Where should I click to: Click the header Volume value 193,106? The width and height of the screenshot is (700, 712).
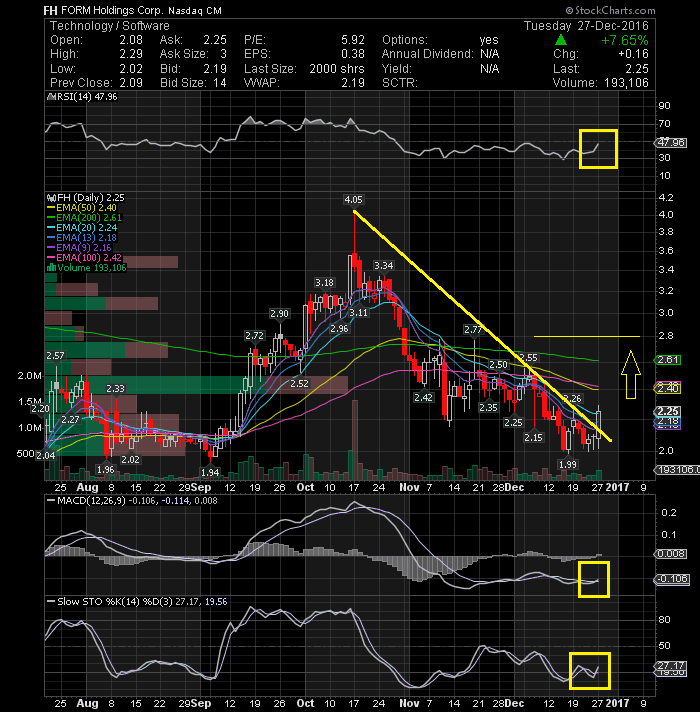point(626,83)
